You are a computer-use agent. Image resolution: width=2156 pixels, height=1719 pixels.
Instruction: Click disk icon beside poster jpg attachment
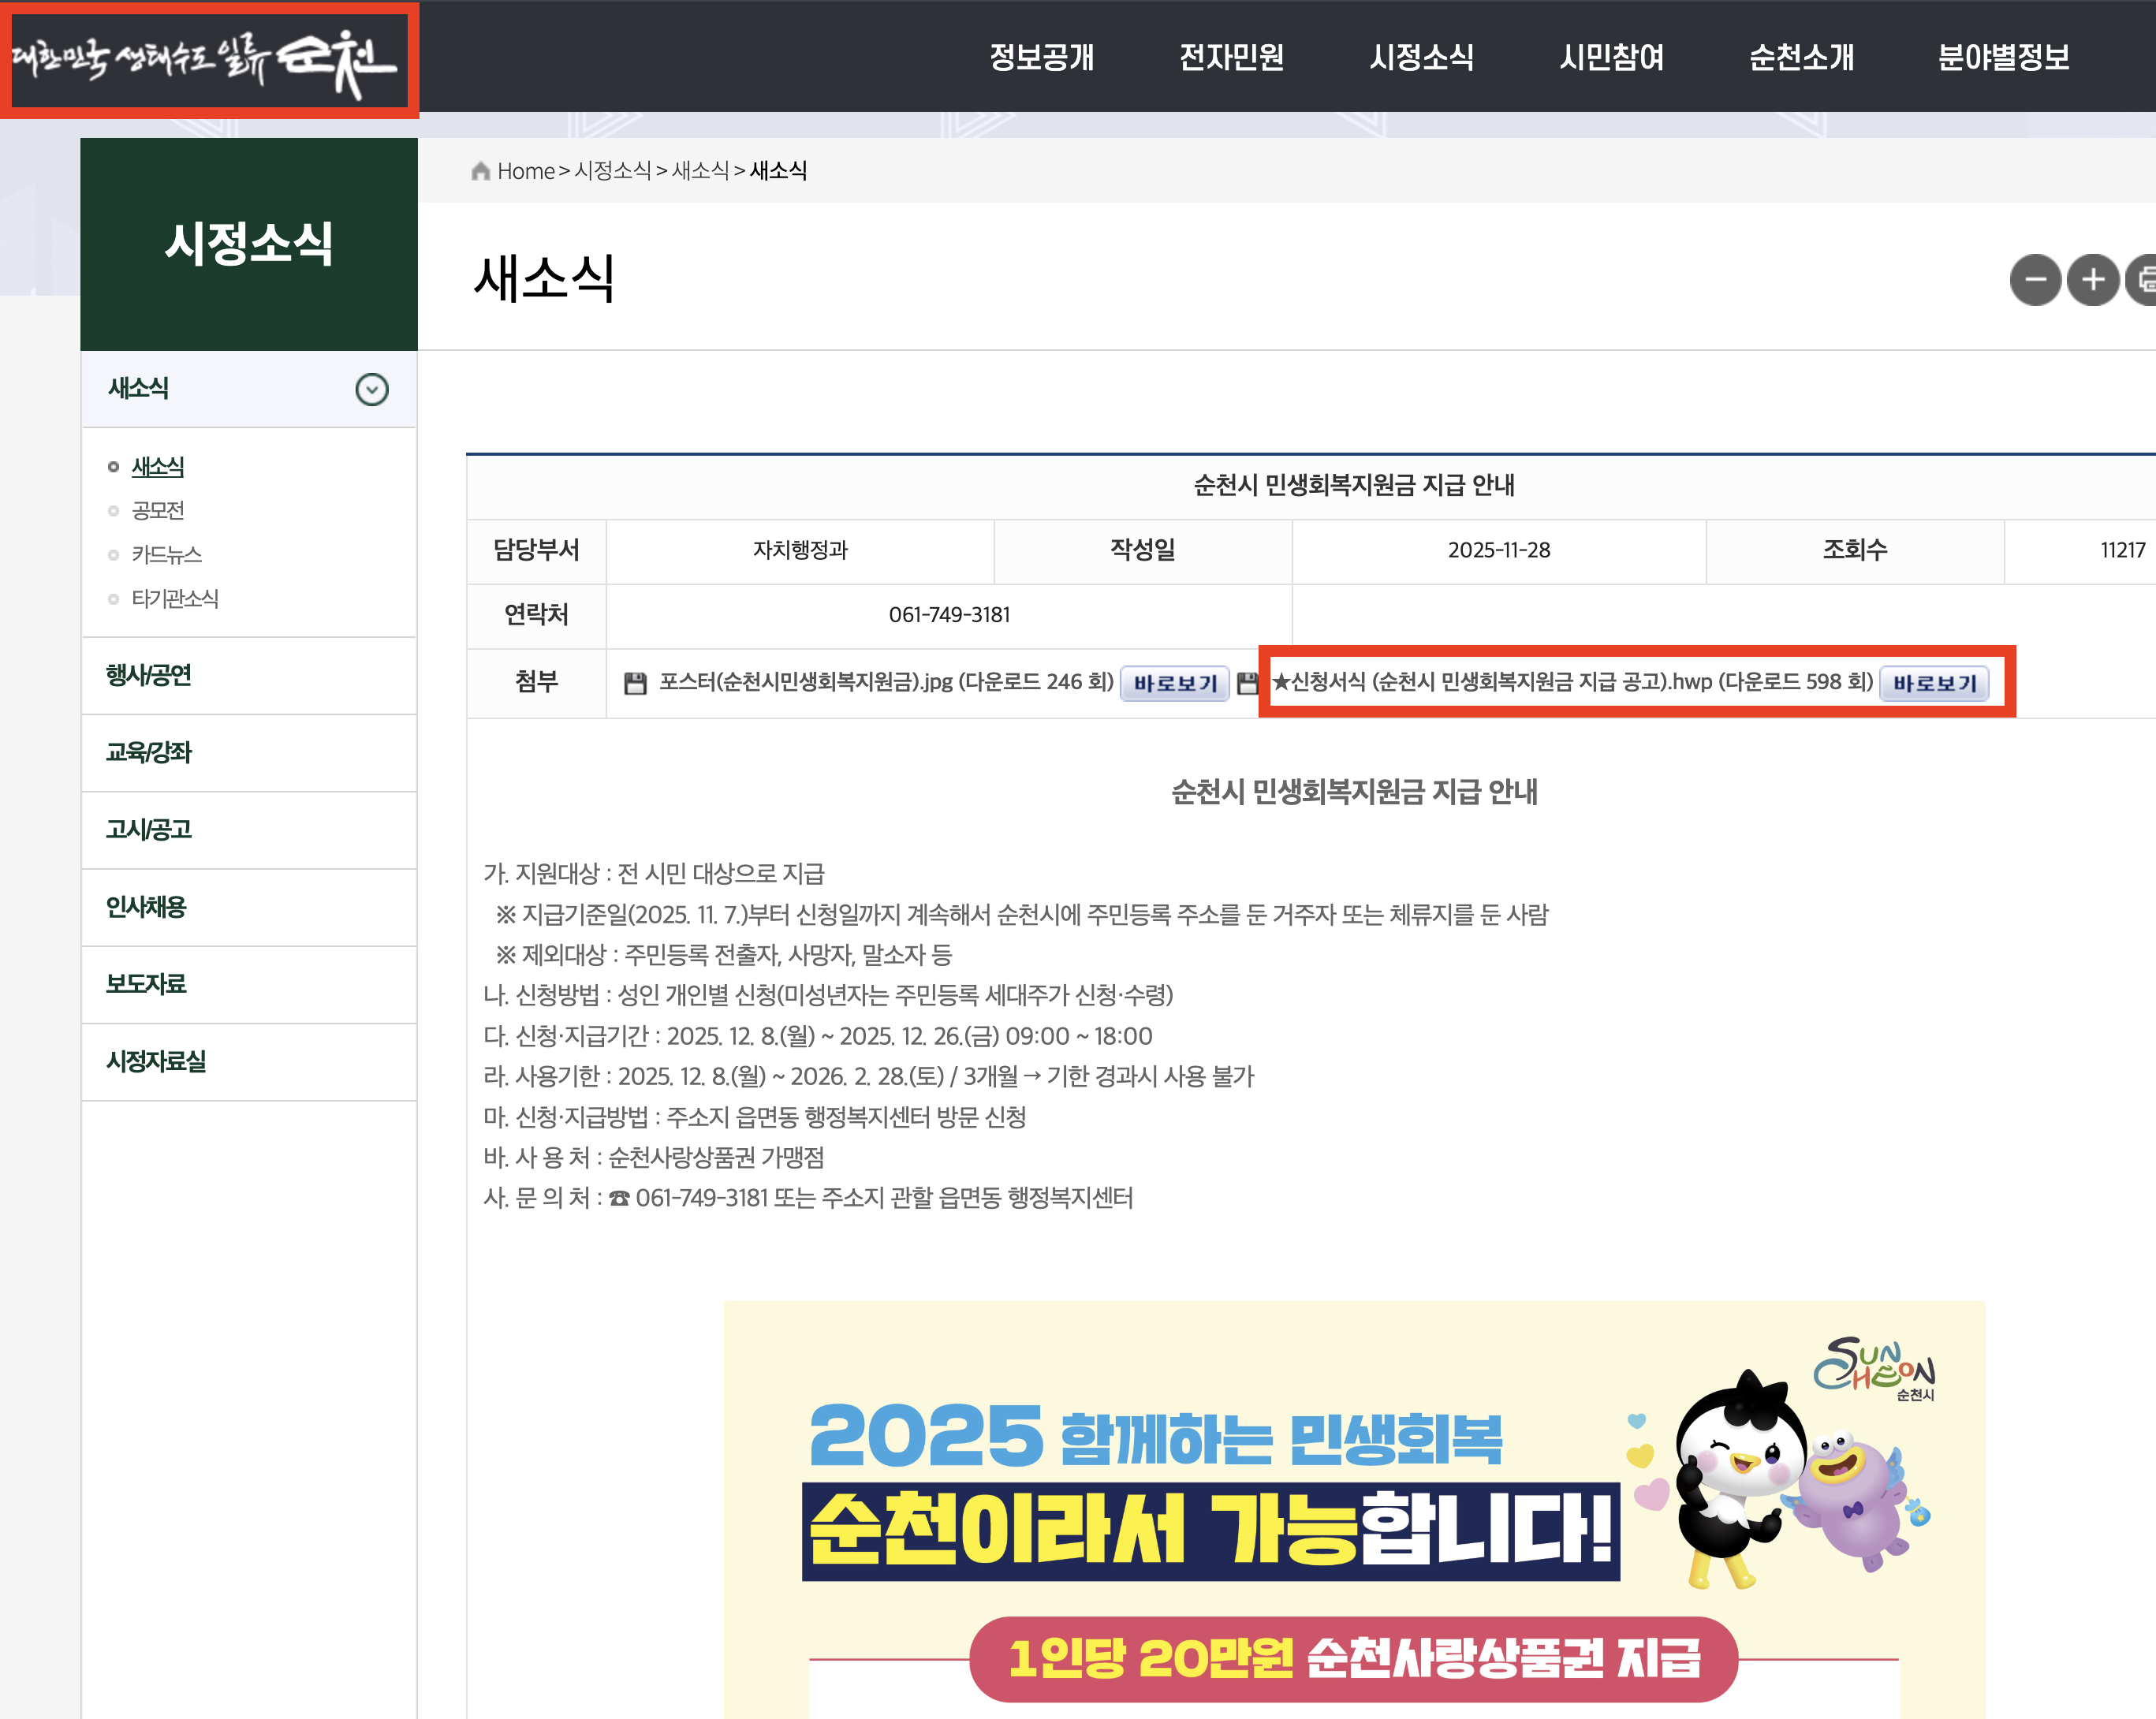(635, 683)
